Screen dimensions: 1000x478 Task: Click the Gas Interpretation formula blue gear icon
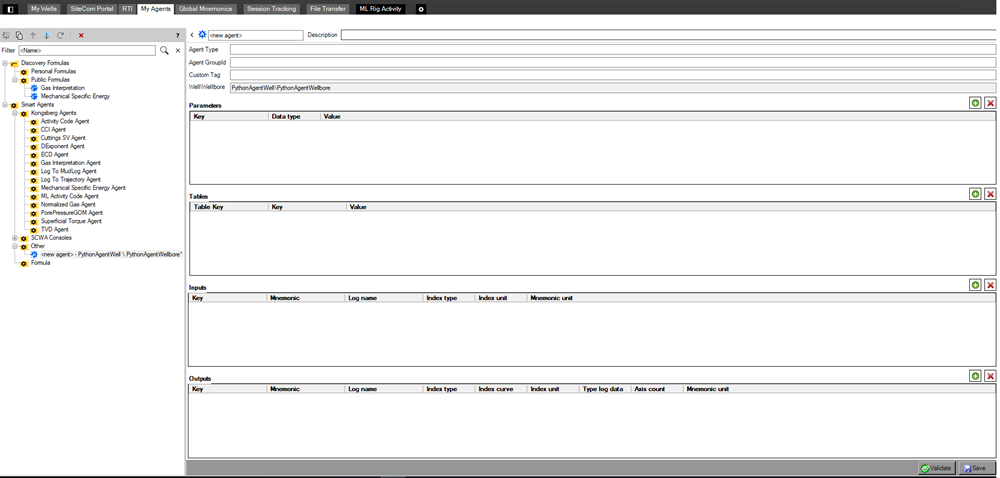coord(34,88)
